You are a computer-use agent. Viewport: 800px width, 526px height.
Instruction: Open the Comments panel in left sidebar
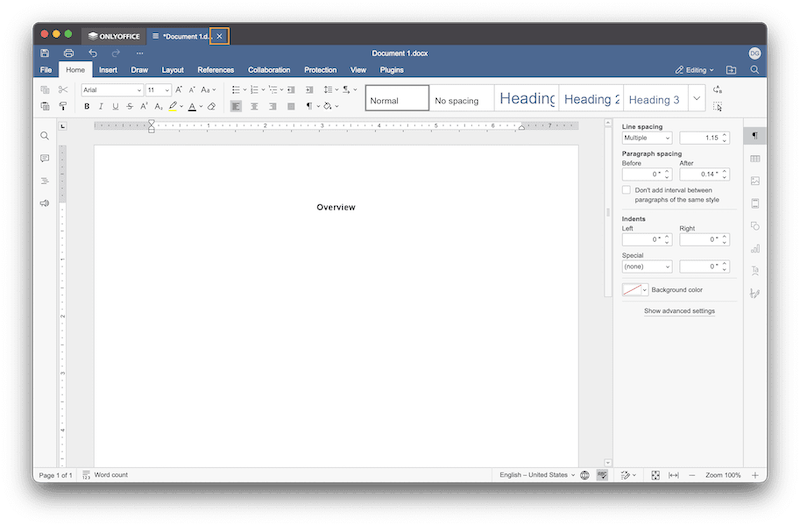(45, 158)
